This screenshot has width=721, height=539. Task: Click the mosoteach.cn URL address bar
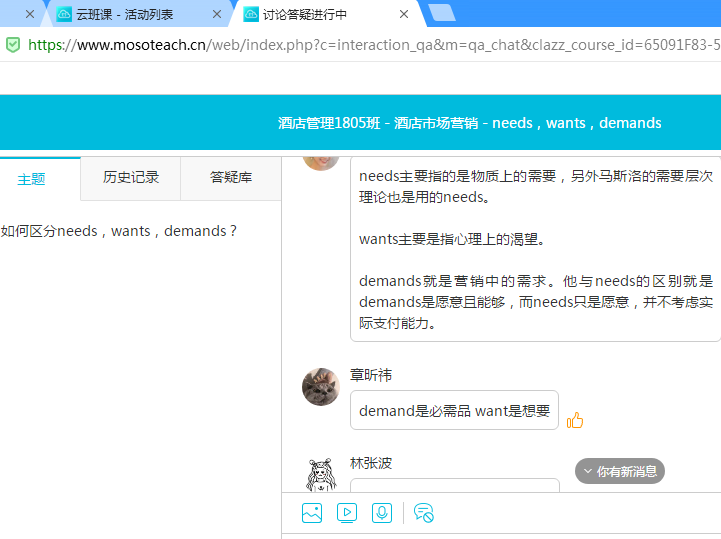pyautogui.click(x=372, y=45)
